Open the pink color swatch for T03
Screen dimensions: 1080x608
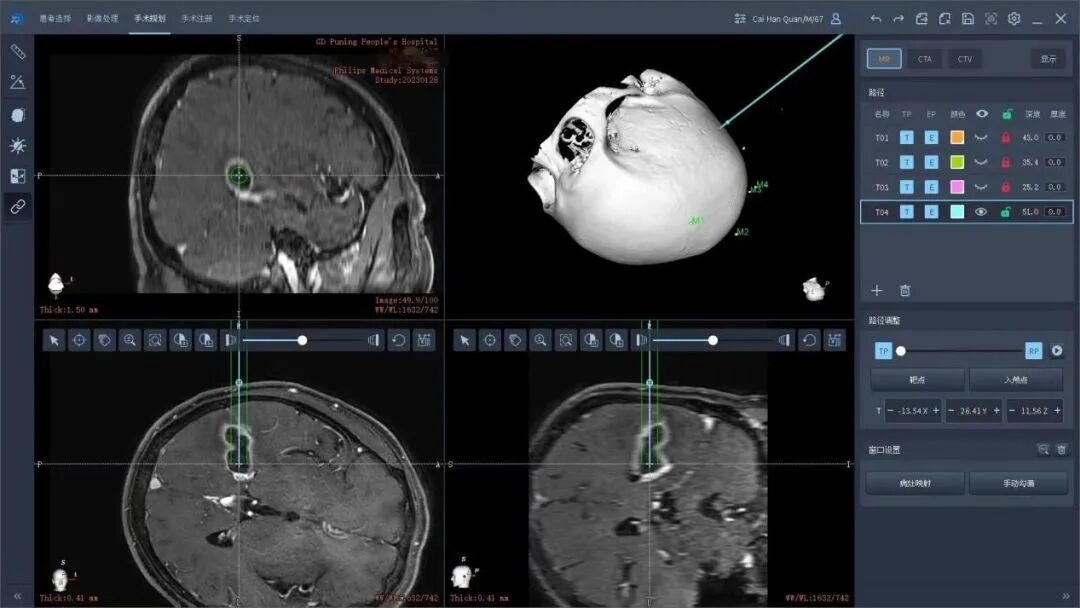[x=957, y=187]
